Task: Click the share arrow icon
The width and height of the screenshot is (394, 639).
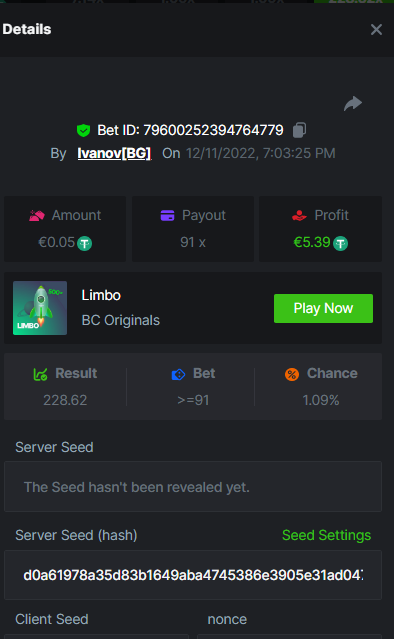Action: pyautogui.click(x=353, y=104)
